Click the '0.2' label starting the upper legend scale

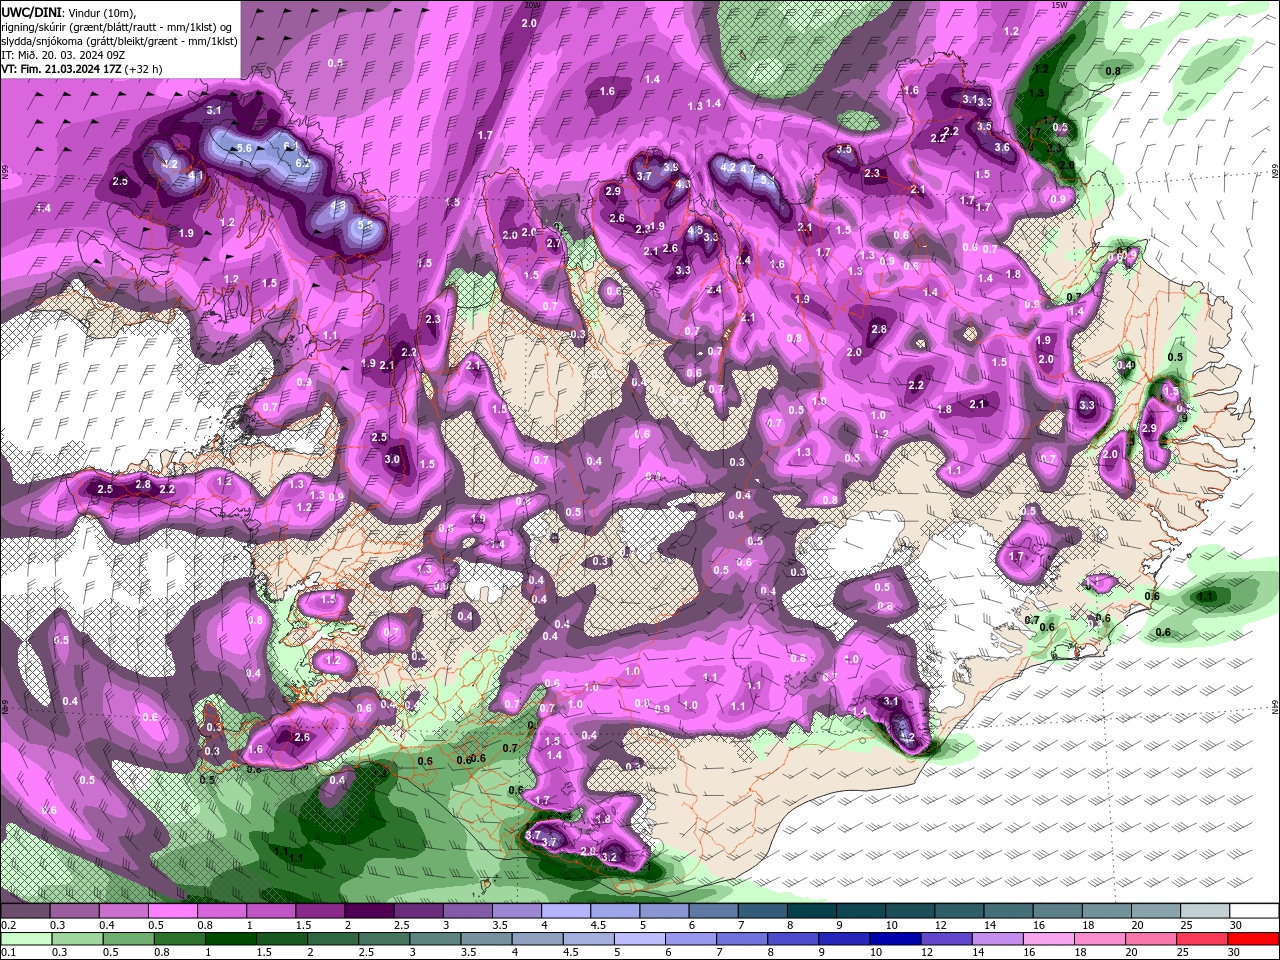pos(9,925)
